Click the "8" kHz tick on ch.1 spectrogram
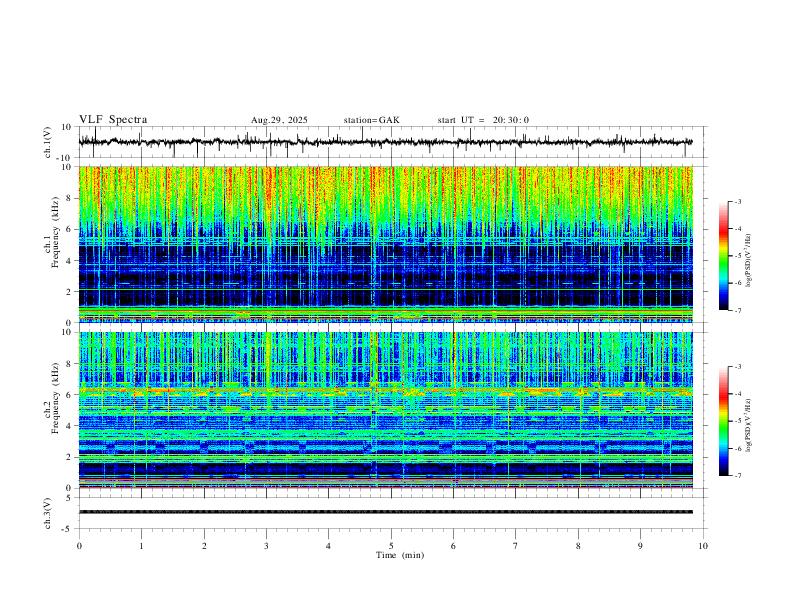The image size is (792, 612). coord(69,198)
